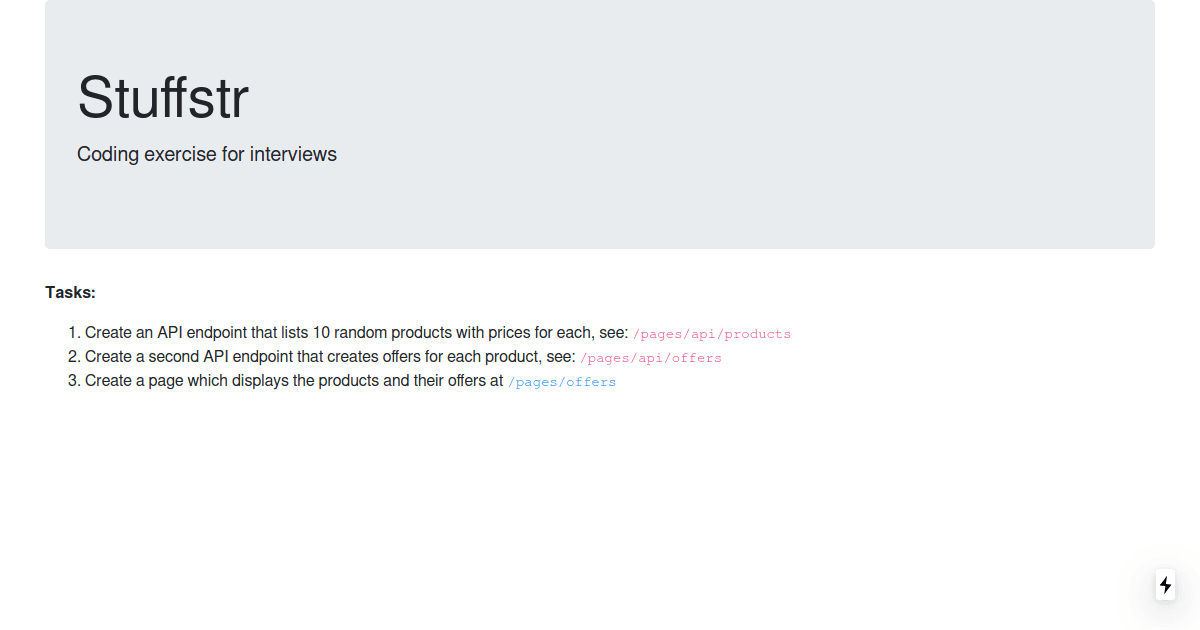Click the 'Coding exercise for interviews' subtitle
Viewport: 1200px width, 630px height.
coord(207,154)
